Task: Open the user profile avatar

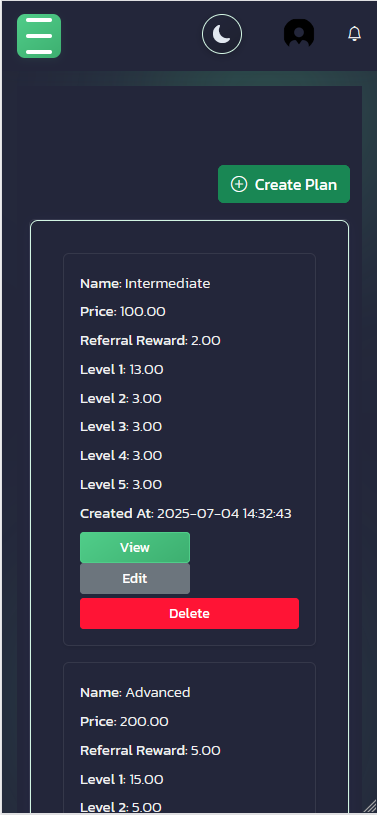Action: click(299, 33)
